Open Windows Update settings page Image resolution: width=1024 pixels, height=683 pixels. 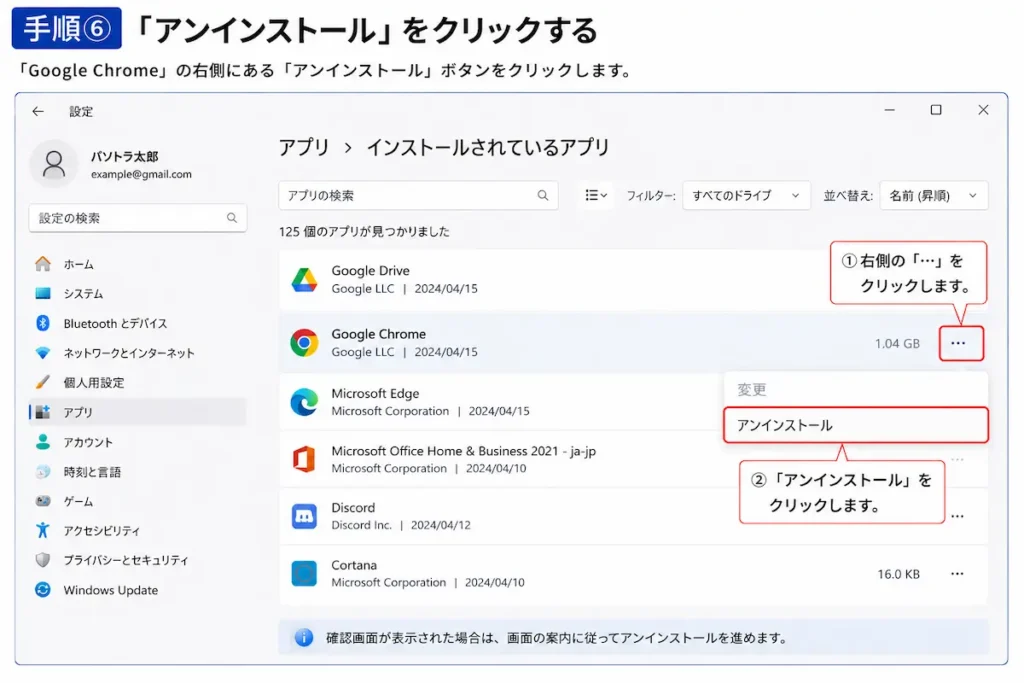(x=138, y=590)
